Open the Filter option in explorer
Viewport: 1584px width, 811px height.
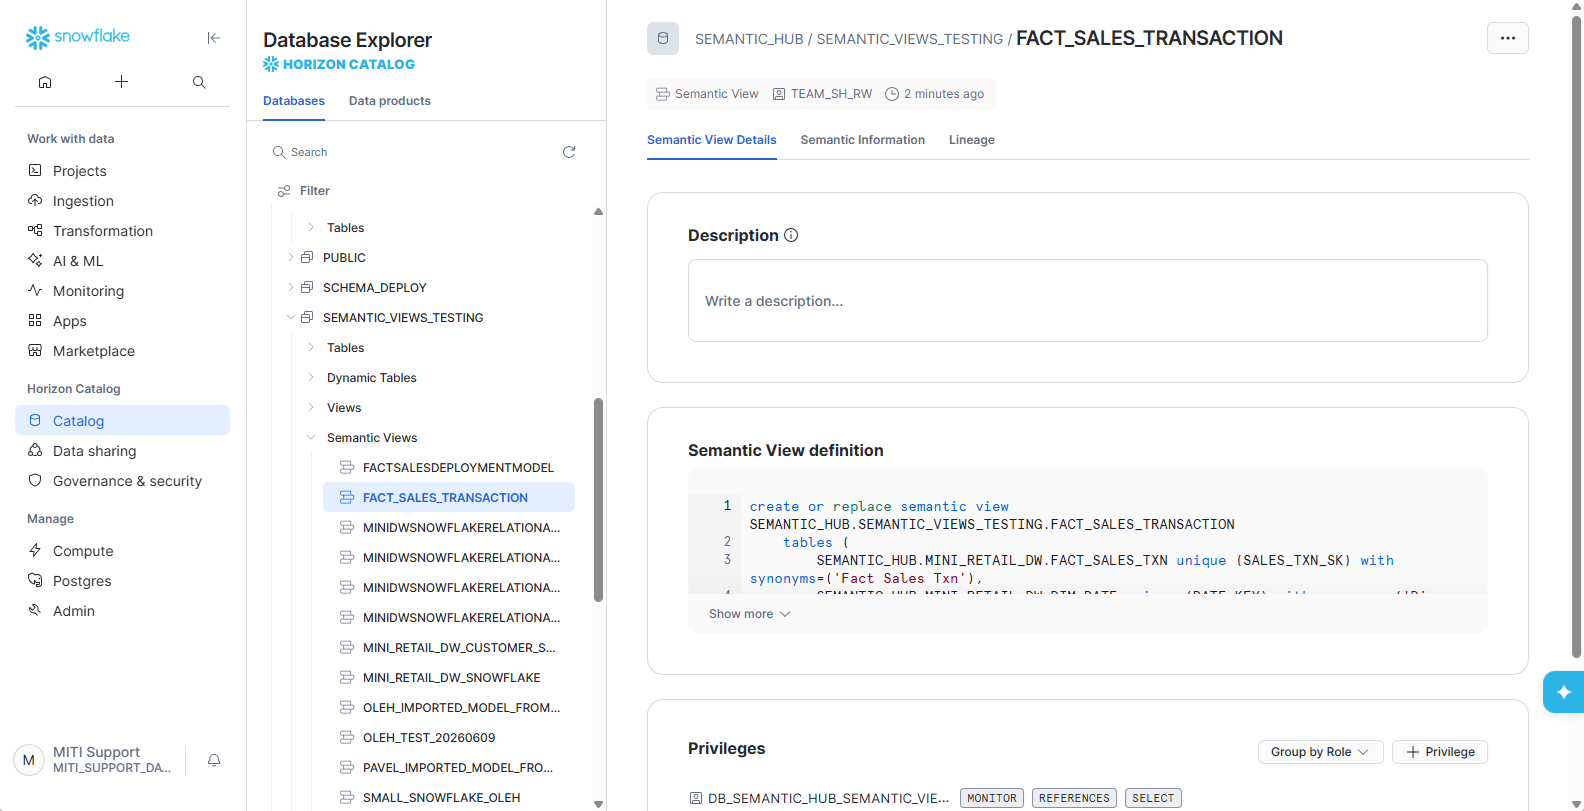(x=304, y=191)
